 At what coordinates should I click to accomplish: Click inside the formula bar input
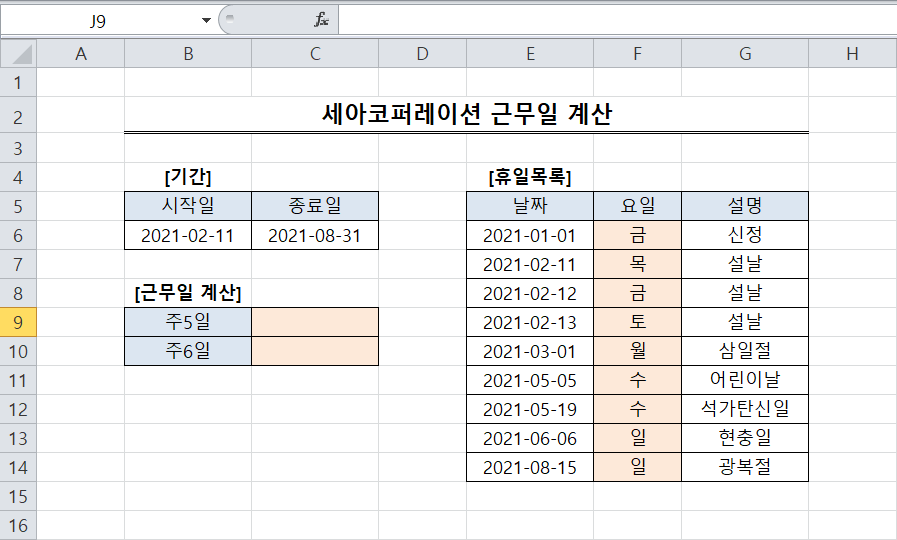[617, 21]
